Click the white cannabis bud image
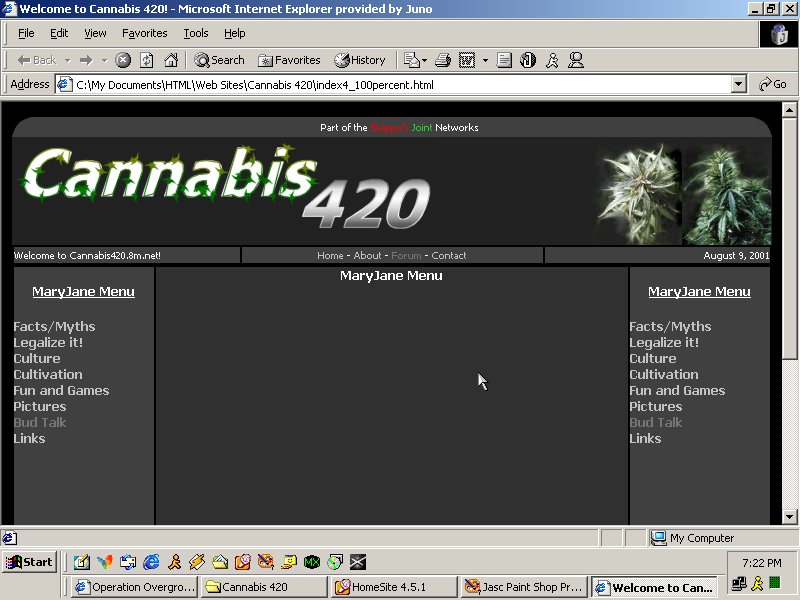The image size is (800, 600). click(x=639, y=194)
